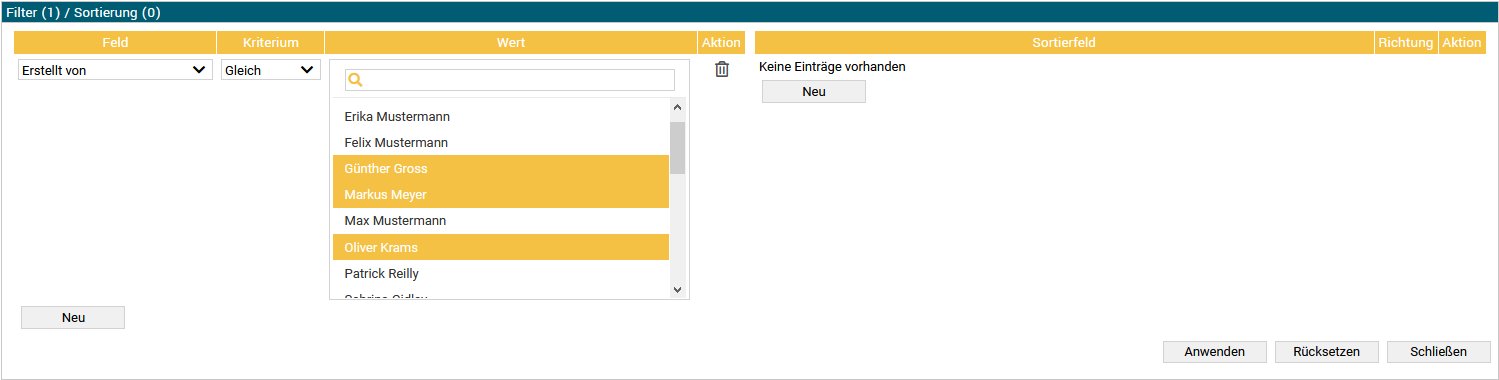
Task: Focus the Wert search input field
Action: pos(510,80)
